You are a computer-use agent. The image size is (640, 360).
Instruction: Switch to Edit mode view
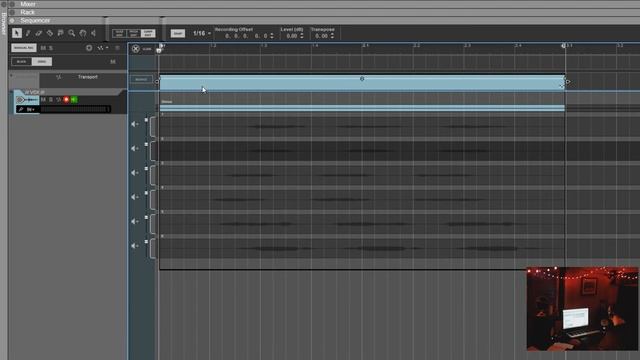coord(148,33)
